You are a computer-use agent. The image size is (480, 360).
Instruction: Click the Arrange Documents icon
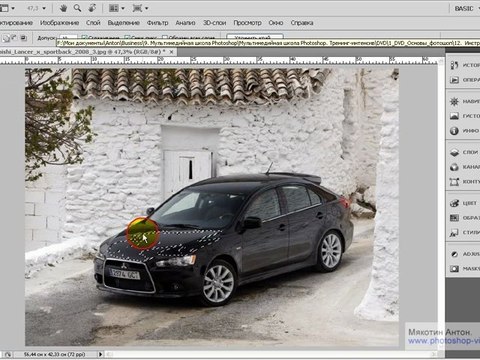(x=114, y=8)
